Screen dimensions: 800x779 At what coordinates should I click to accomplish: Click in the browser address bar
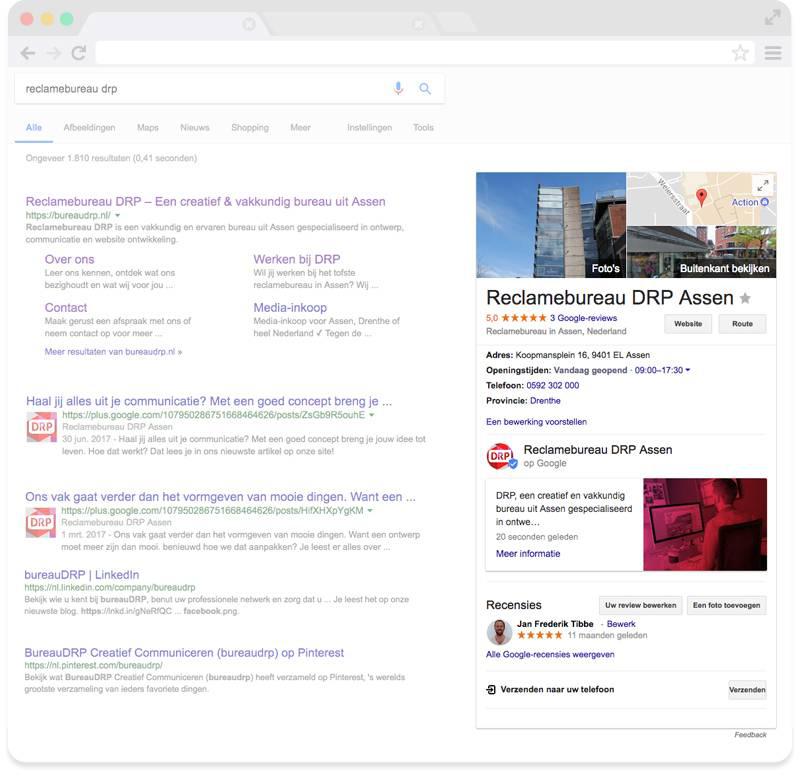click(424, 53)
